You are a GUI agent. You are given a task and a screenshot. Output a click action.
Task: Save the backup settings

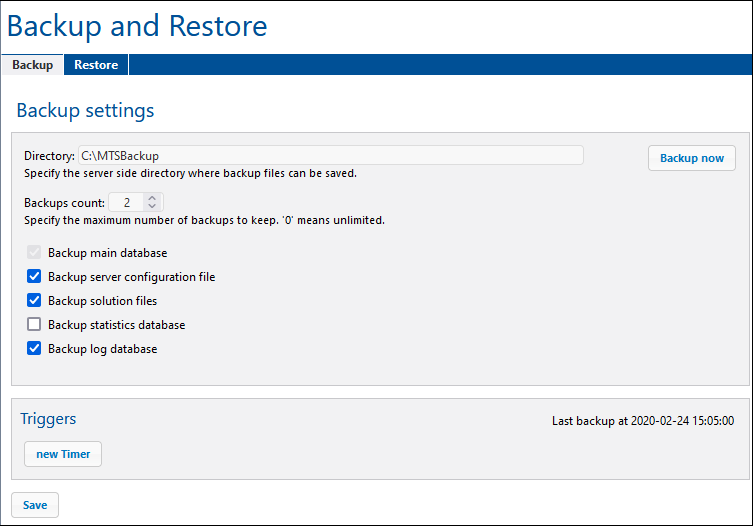(x=35, y=505)
